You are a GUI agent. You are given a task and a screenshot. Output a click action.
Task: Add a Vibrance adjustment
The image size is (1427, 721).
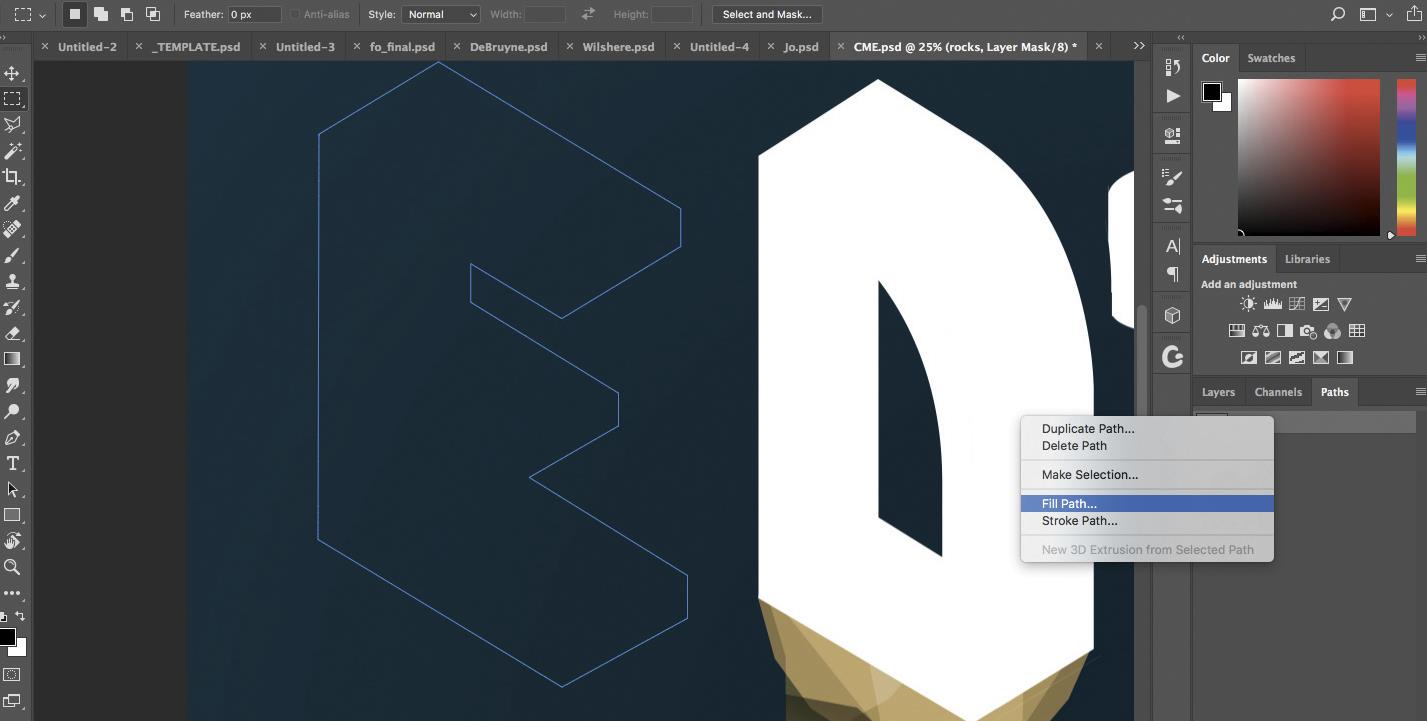point(1345,304)
